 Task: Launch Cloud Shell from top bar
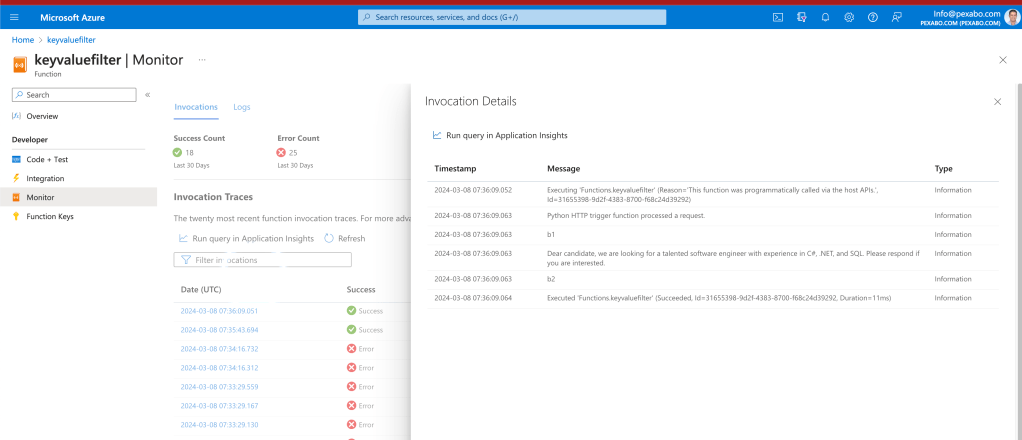click(x=778, y=18)
